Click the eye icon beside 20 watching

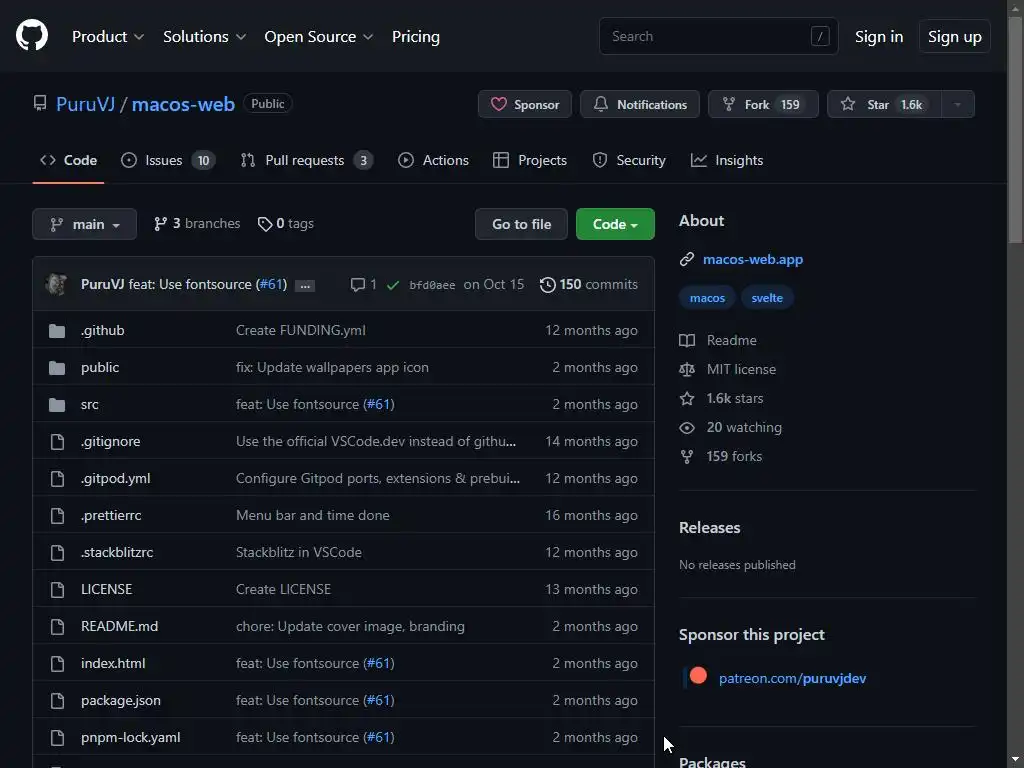(687, 428)
